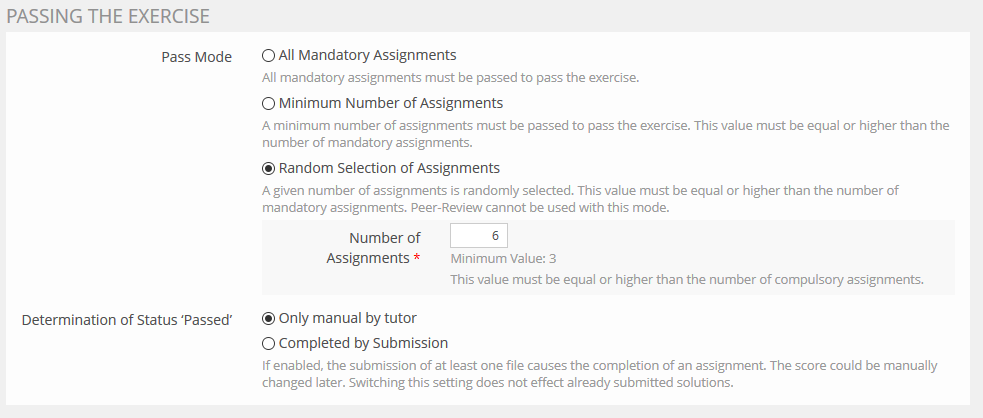Viewport: 983px width, 418px height.
Task: Click the 'Pass Mode' row label
Action: (196, 57)
